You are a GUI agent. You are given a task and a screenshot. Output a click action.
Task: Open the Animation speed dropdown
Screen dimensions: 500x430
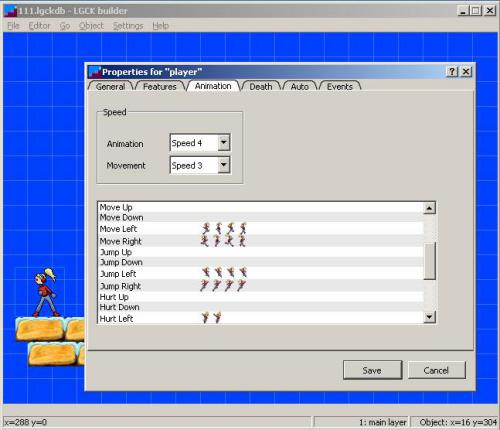click(224, 143)
